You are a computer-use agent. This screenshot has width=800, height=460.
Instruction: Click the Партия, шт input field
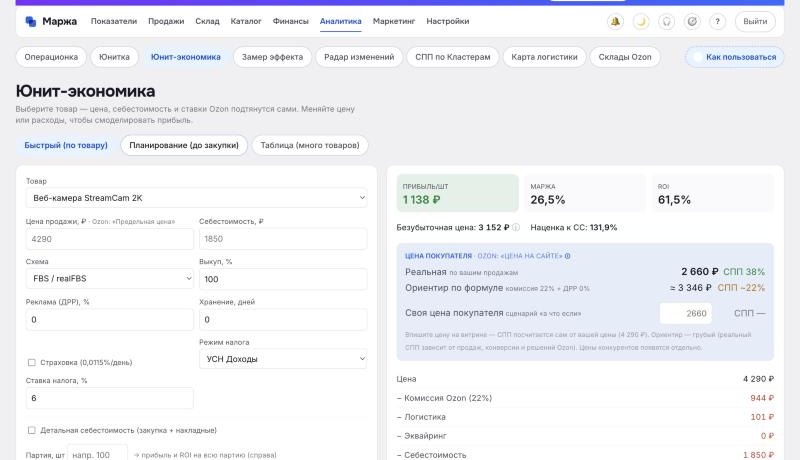coord(97,454)
